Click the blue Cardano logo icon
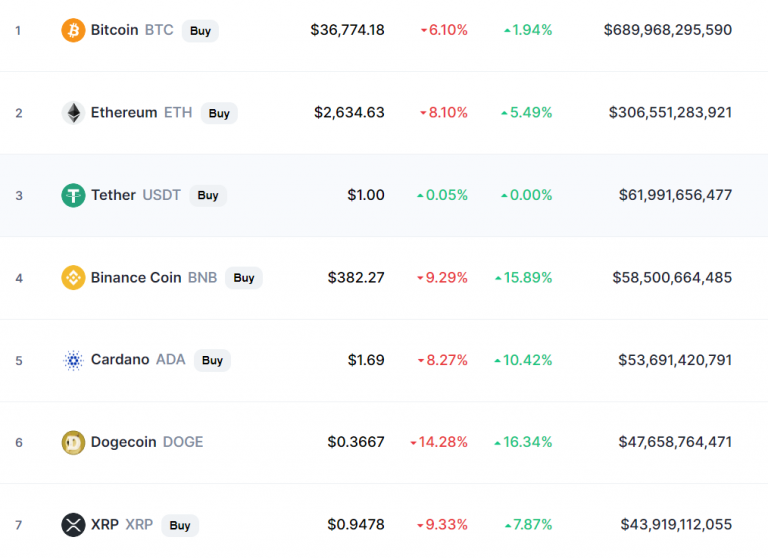This screenshot has width=768, height=559. 73,361
